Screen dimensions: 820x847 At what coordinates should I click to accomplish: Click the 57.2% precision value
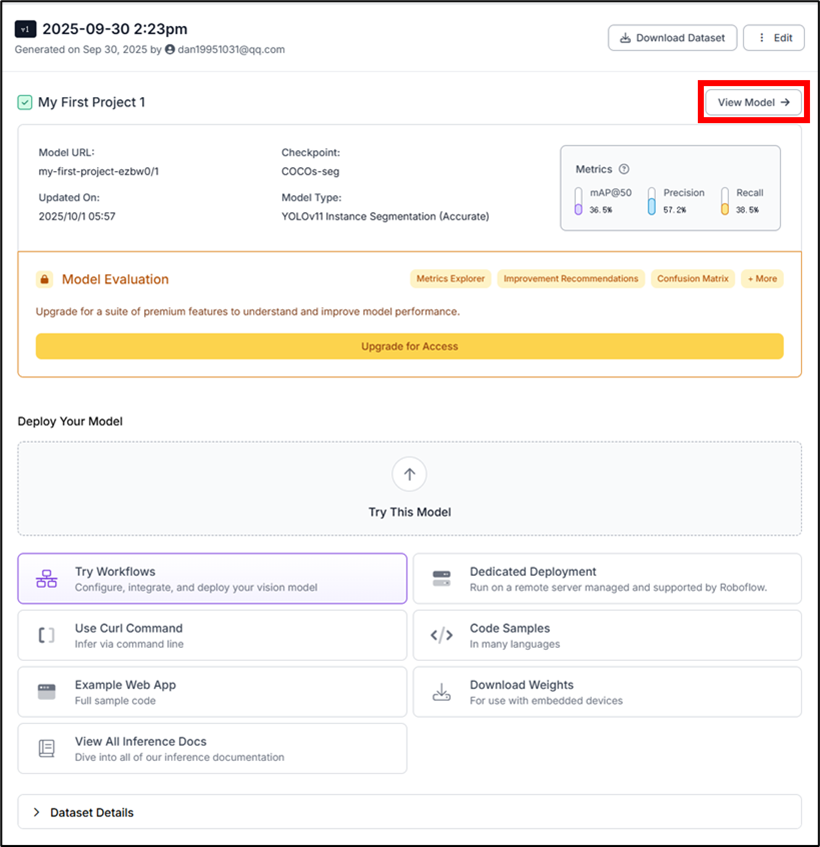pos(675,210)
